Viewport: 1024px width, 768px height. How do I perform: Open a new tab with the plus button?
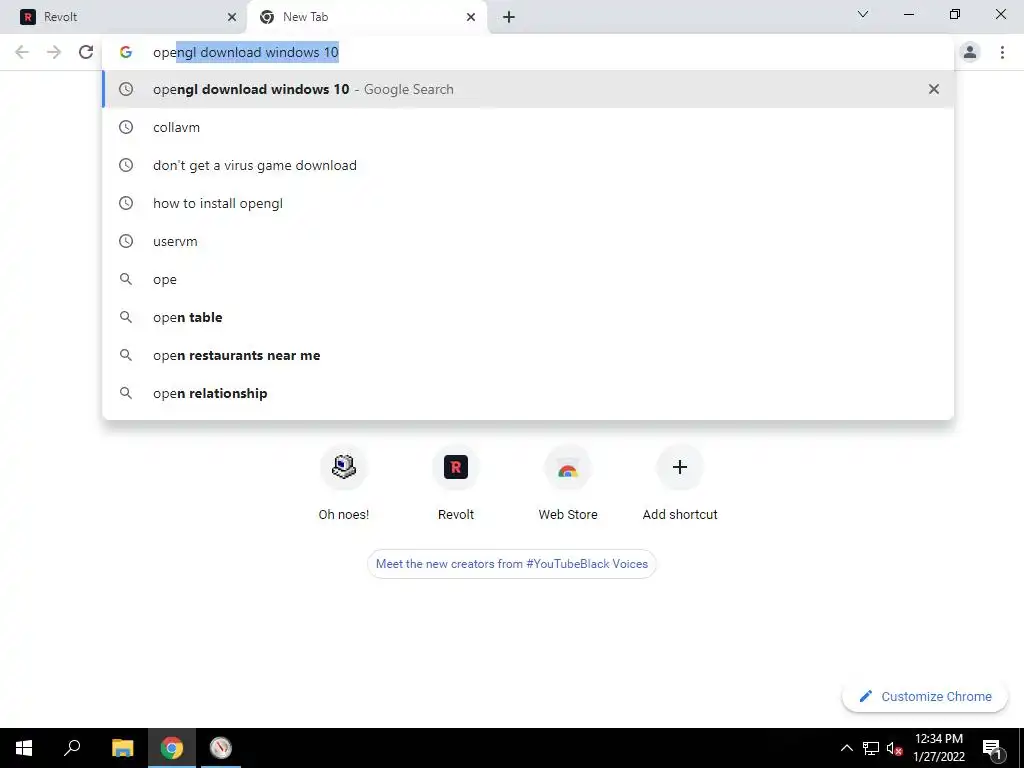coord(509,17)
